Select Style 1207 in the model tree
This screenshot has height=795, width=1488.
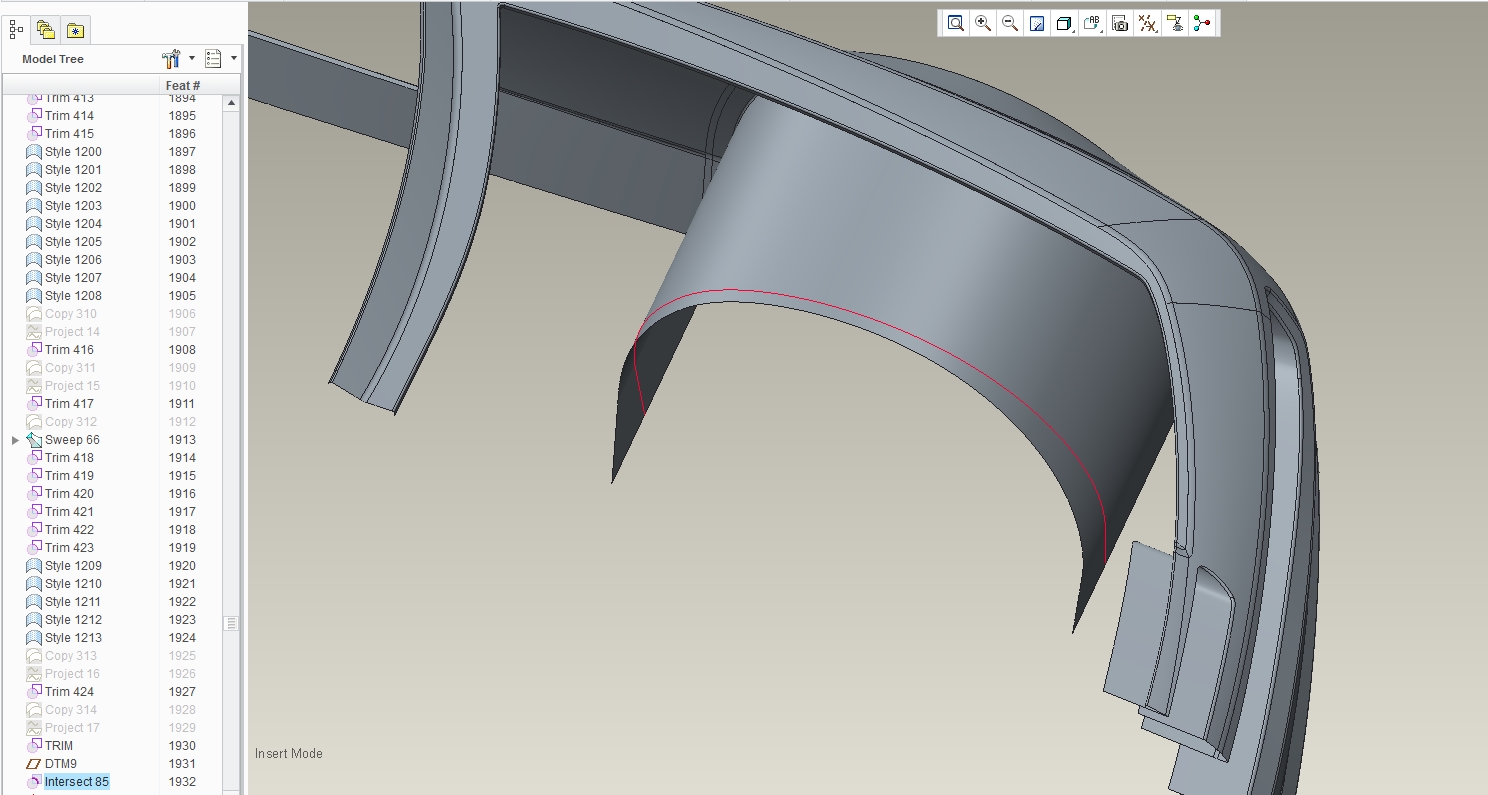click(x=73, y=278)
